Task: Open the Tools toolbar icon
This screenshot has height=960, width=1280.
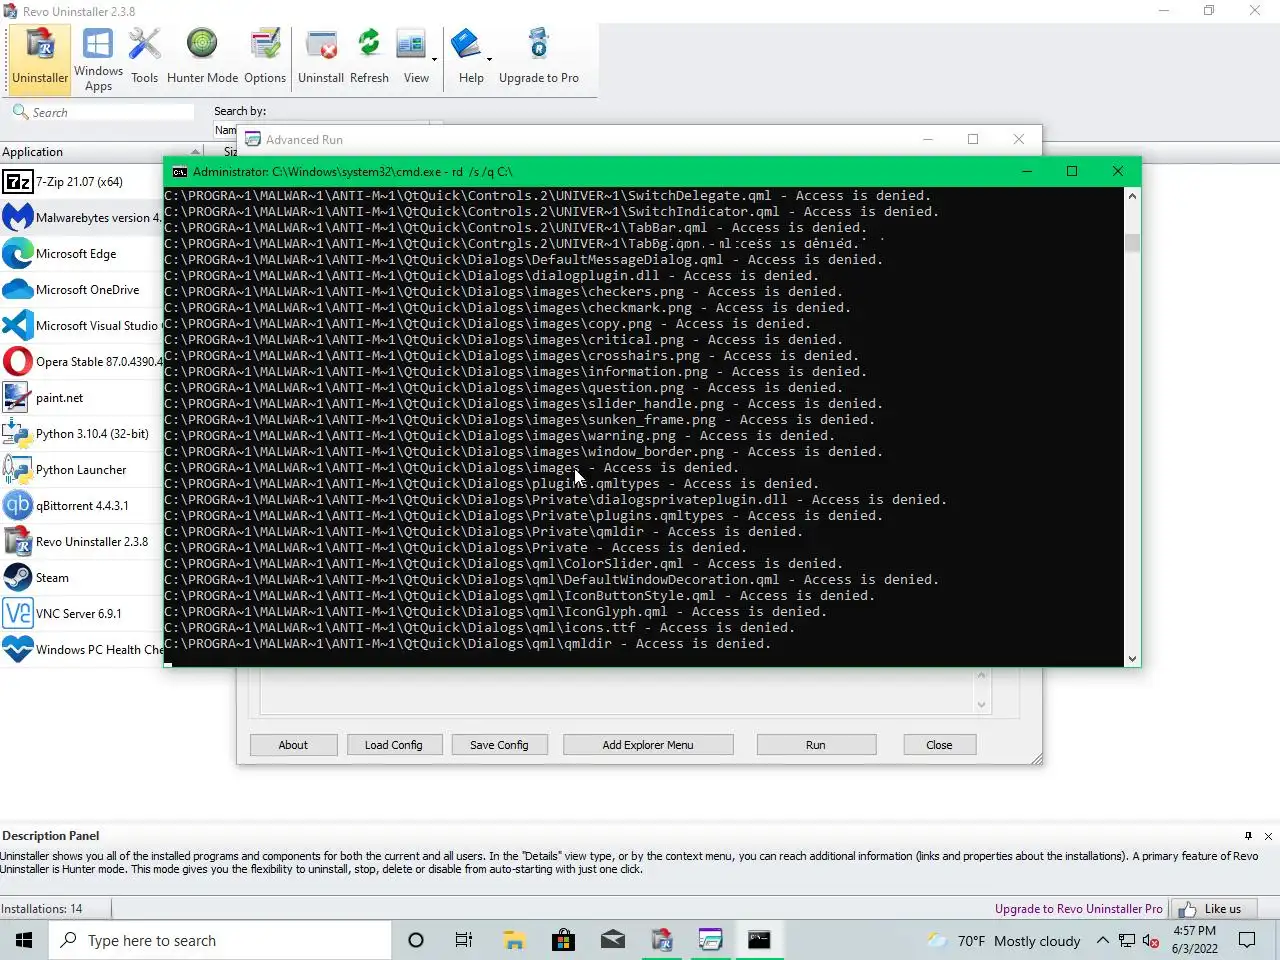Action: [x=144, y=58]
